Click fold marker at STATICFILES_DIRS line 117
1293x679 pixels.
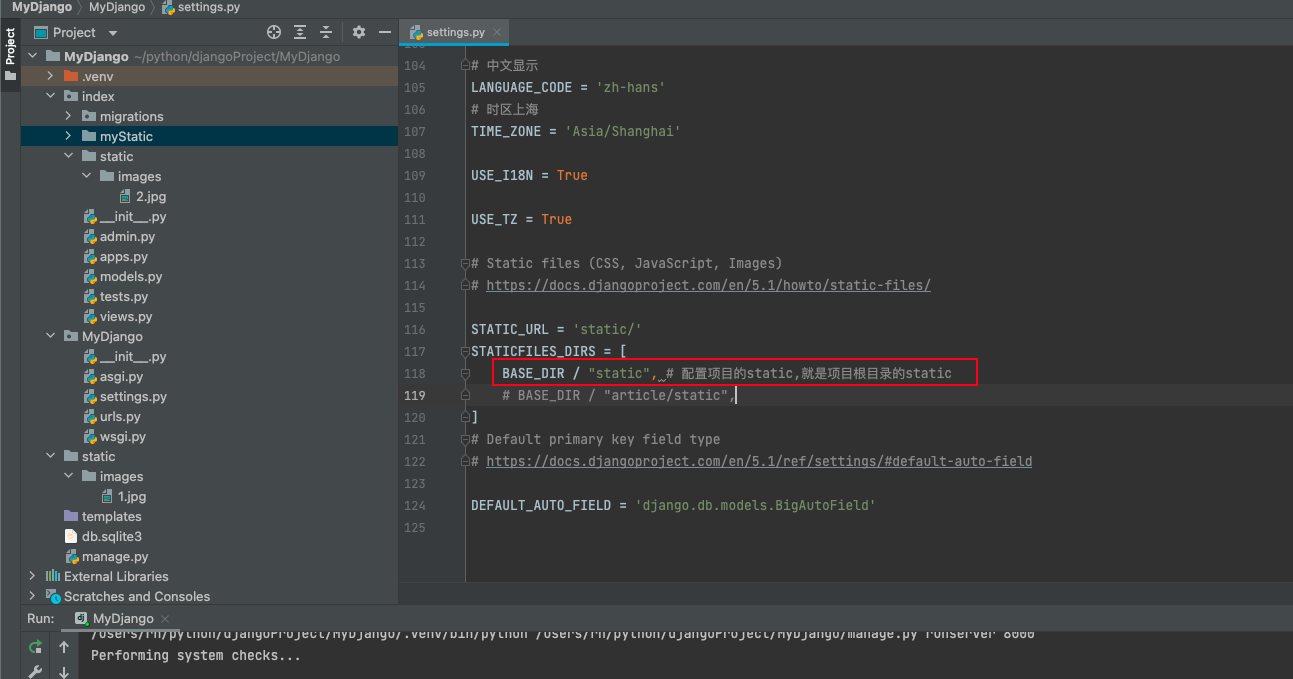[464, 351]
